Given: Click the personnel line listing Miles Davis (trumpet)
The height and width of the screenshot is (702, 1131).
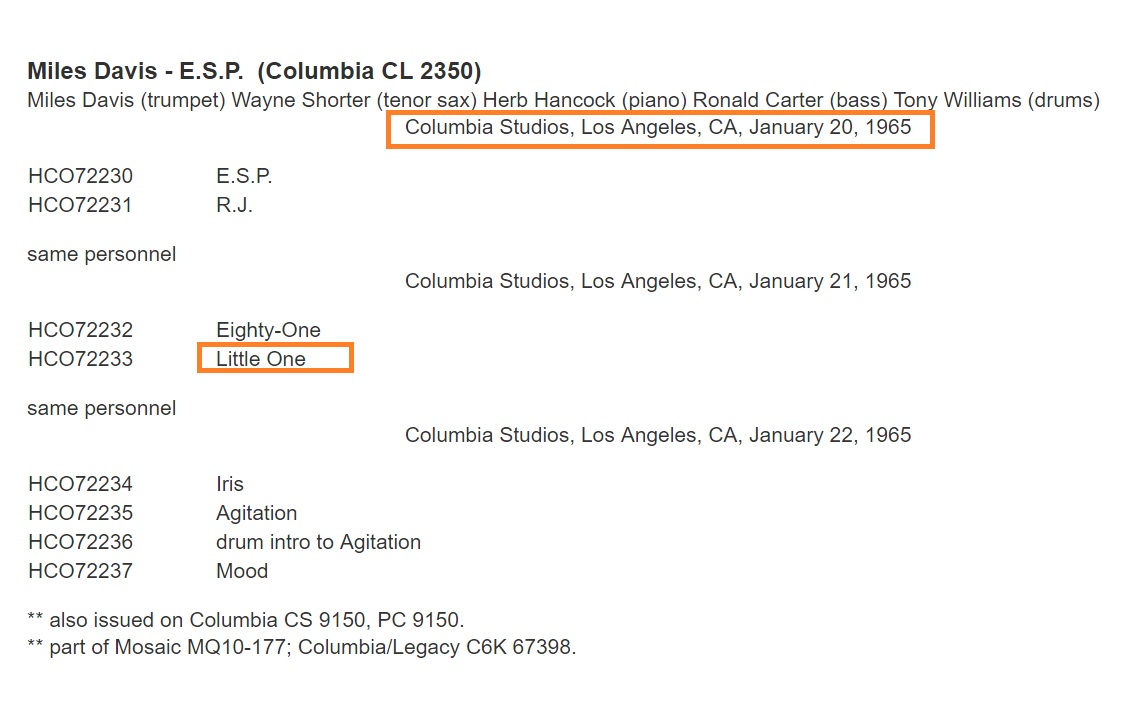Looking at the screenshot, I should coord(563,100).
